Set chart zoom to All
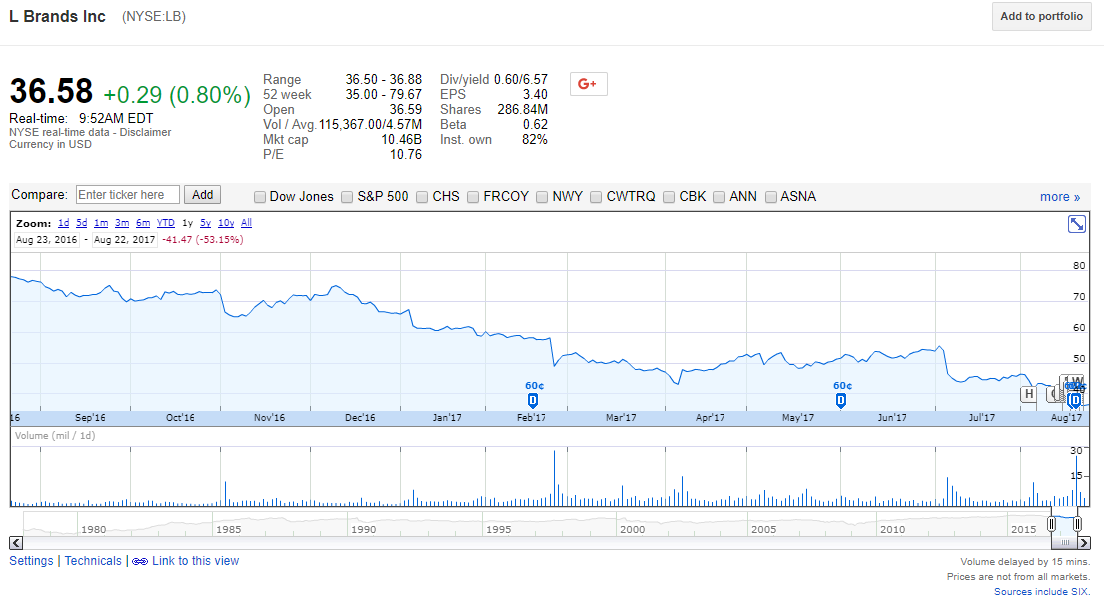The image size is (1104, 605). tap(246, 223)
